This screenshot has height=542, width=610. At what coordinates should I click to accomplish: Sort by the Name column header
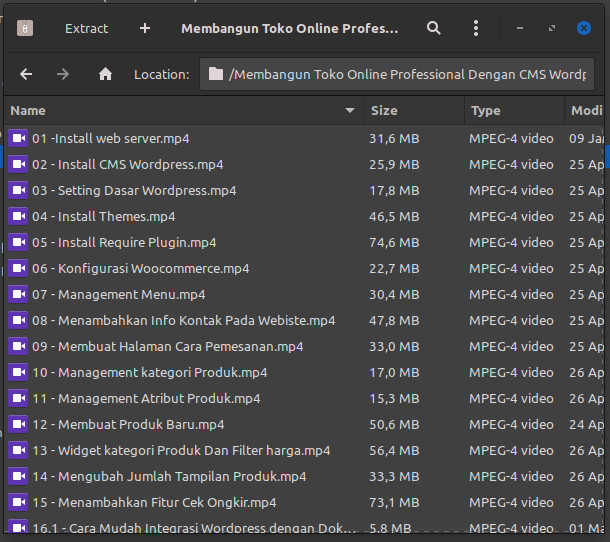tap(184, 111)
